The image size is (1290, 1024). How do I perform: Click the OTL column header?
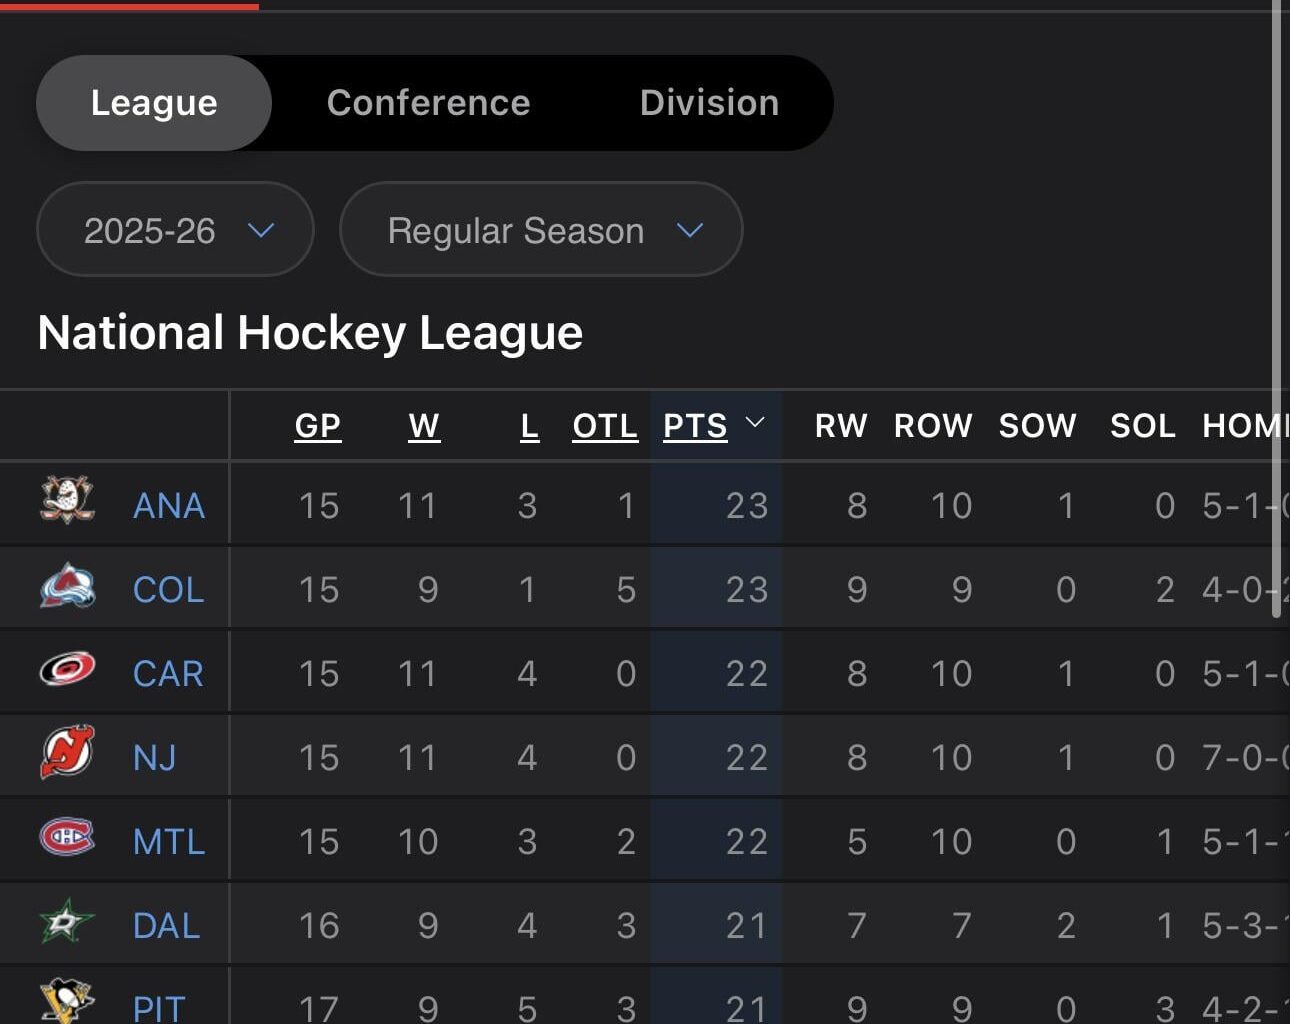pyautogui.click(x=604, y=425)
